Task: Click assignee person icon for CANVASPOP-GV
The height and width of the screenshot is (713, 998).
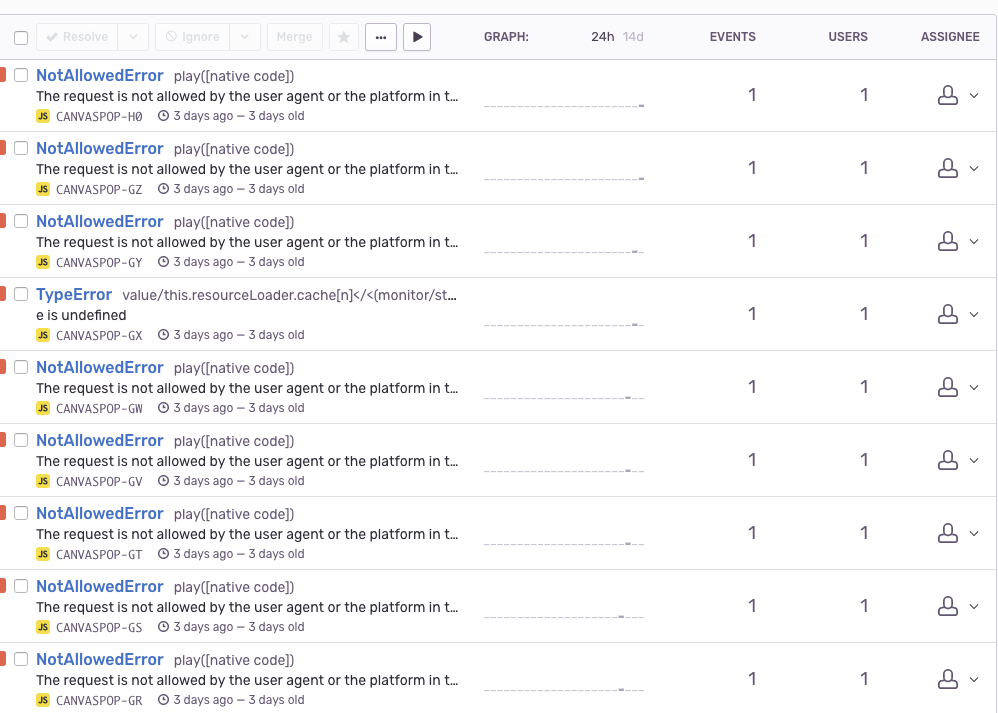Action: pyautogui.click(x=948, y=460)
